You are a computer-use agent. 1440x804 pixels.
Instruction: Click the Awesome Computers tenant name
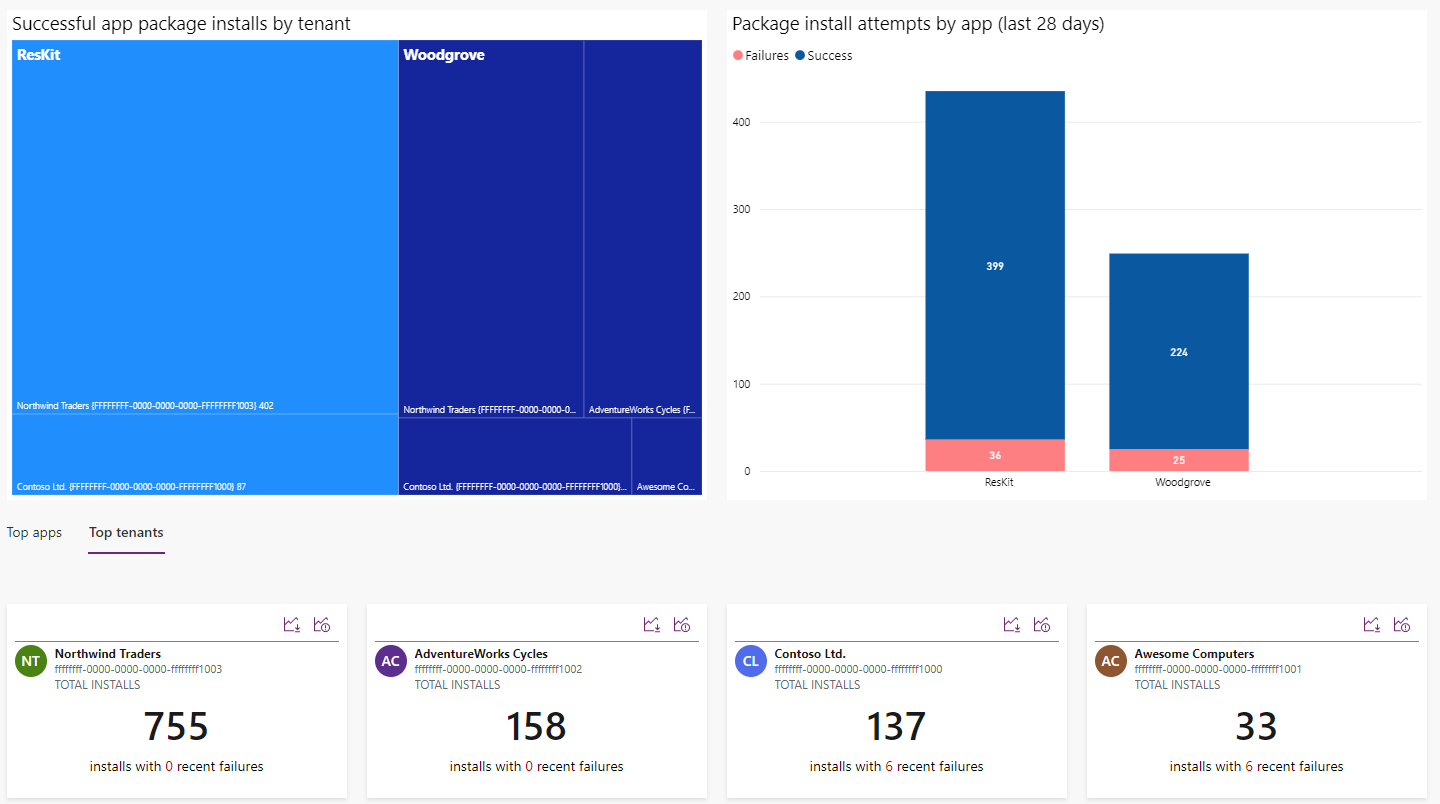pos(1194,654)
